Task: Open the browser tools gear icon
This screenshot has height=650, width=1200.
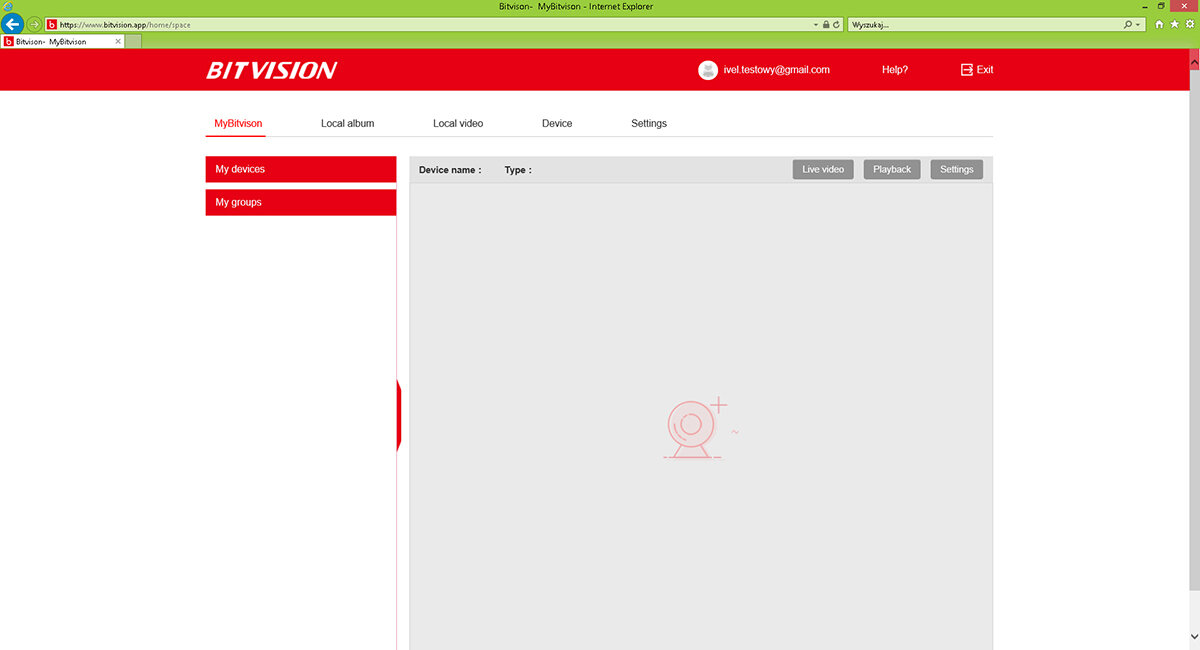Action: point(1187,24)
